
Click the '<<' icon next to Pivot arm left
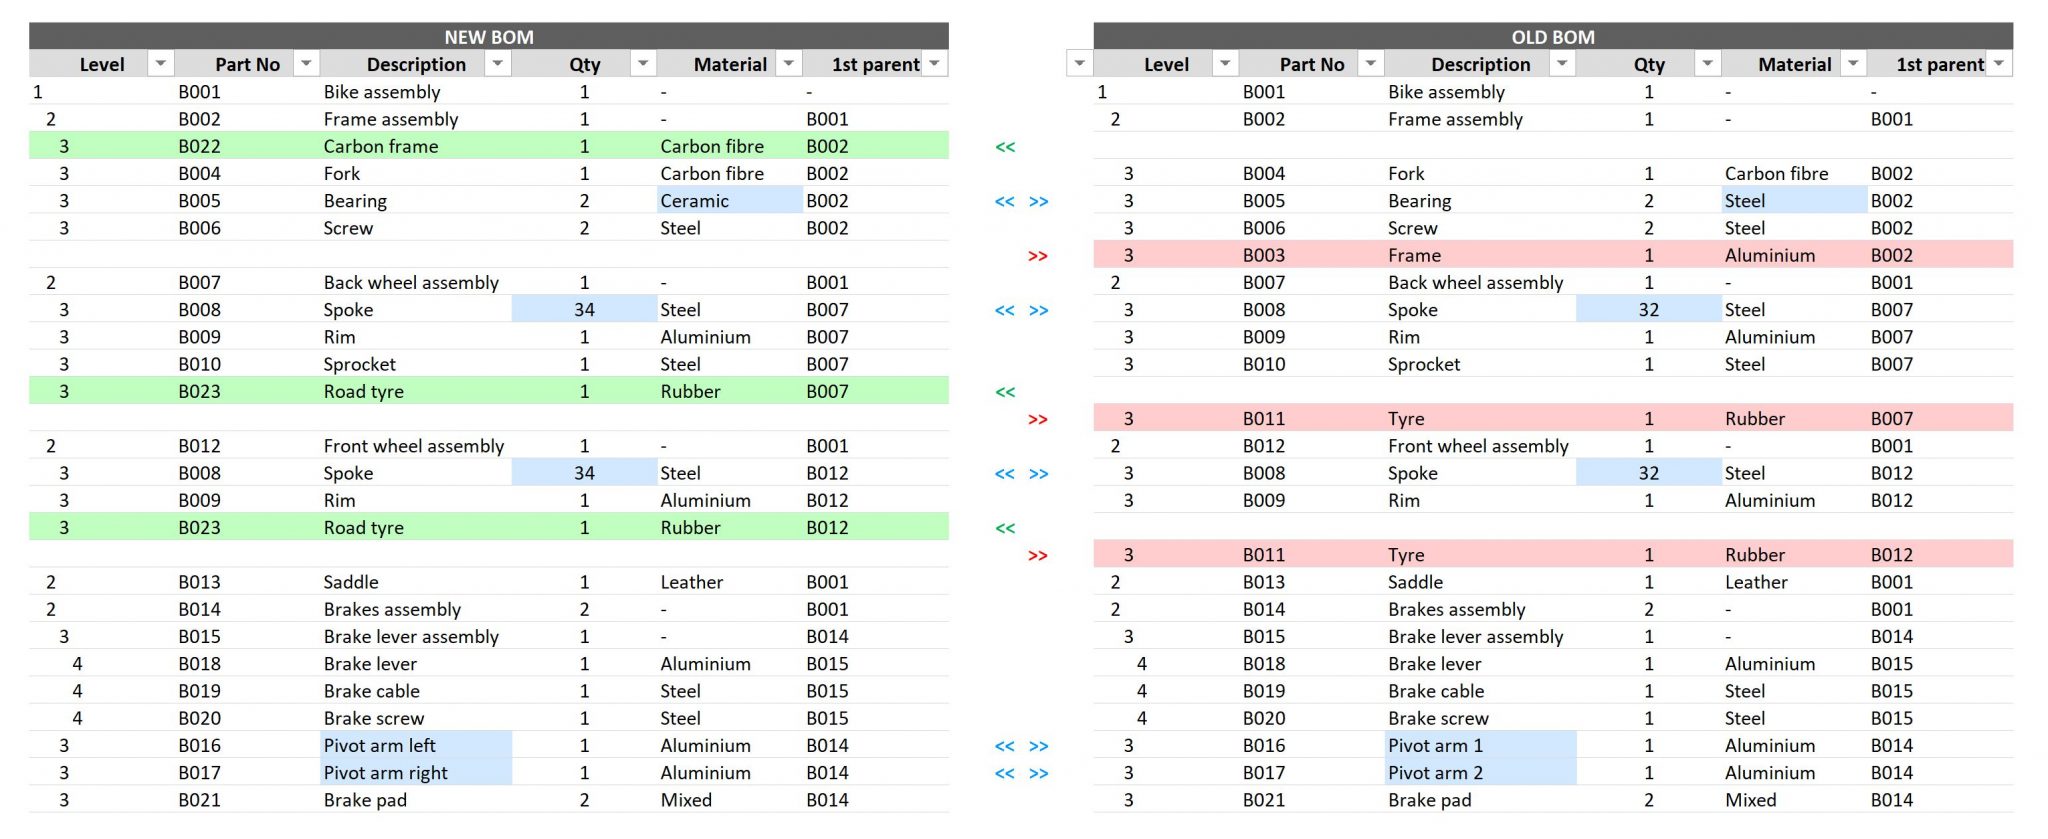[x=1005, y=745]
